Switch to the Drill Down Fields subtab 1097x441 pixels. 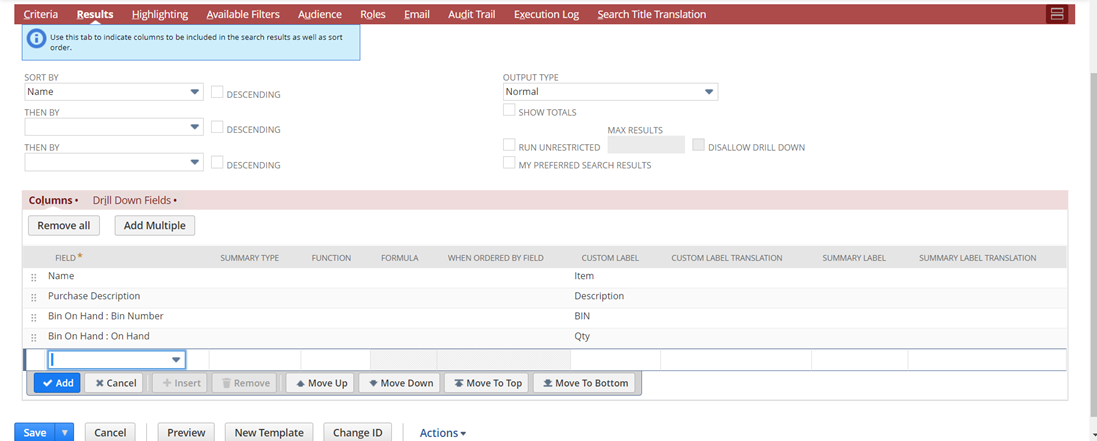[134, 200]
